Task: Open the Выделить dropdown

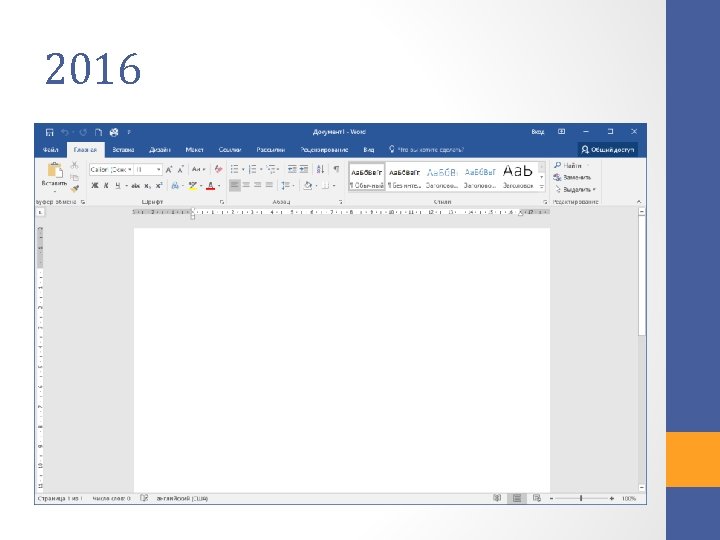Action: point(575,189)
